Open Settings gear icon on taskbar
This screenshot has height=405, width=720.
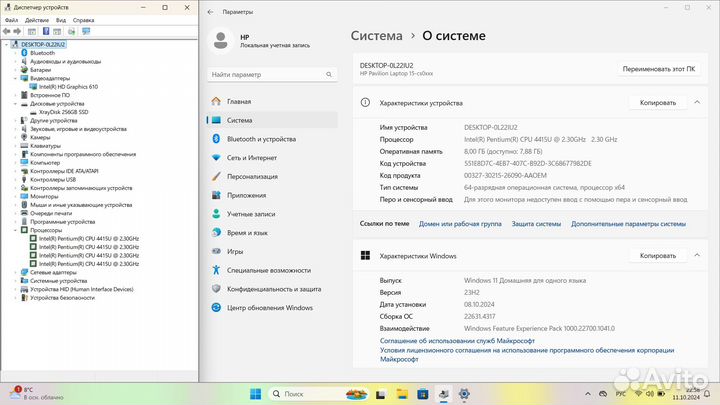coord(464,394)
